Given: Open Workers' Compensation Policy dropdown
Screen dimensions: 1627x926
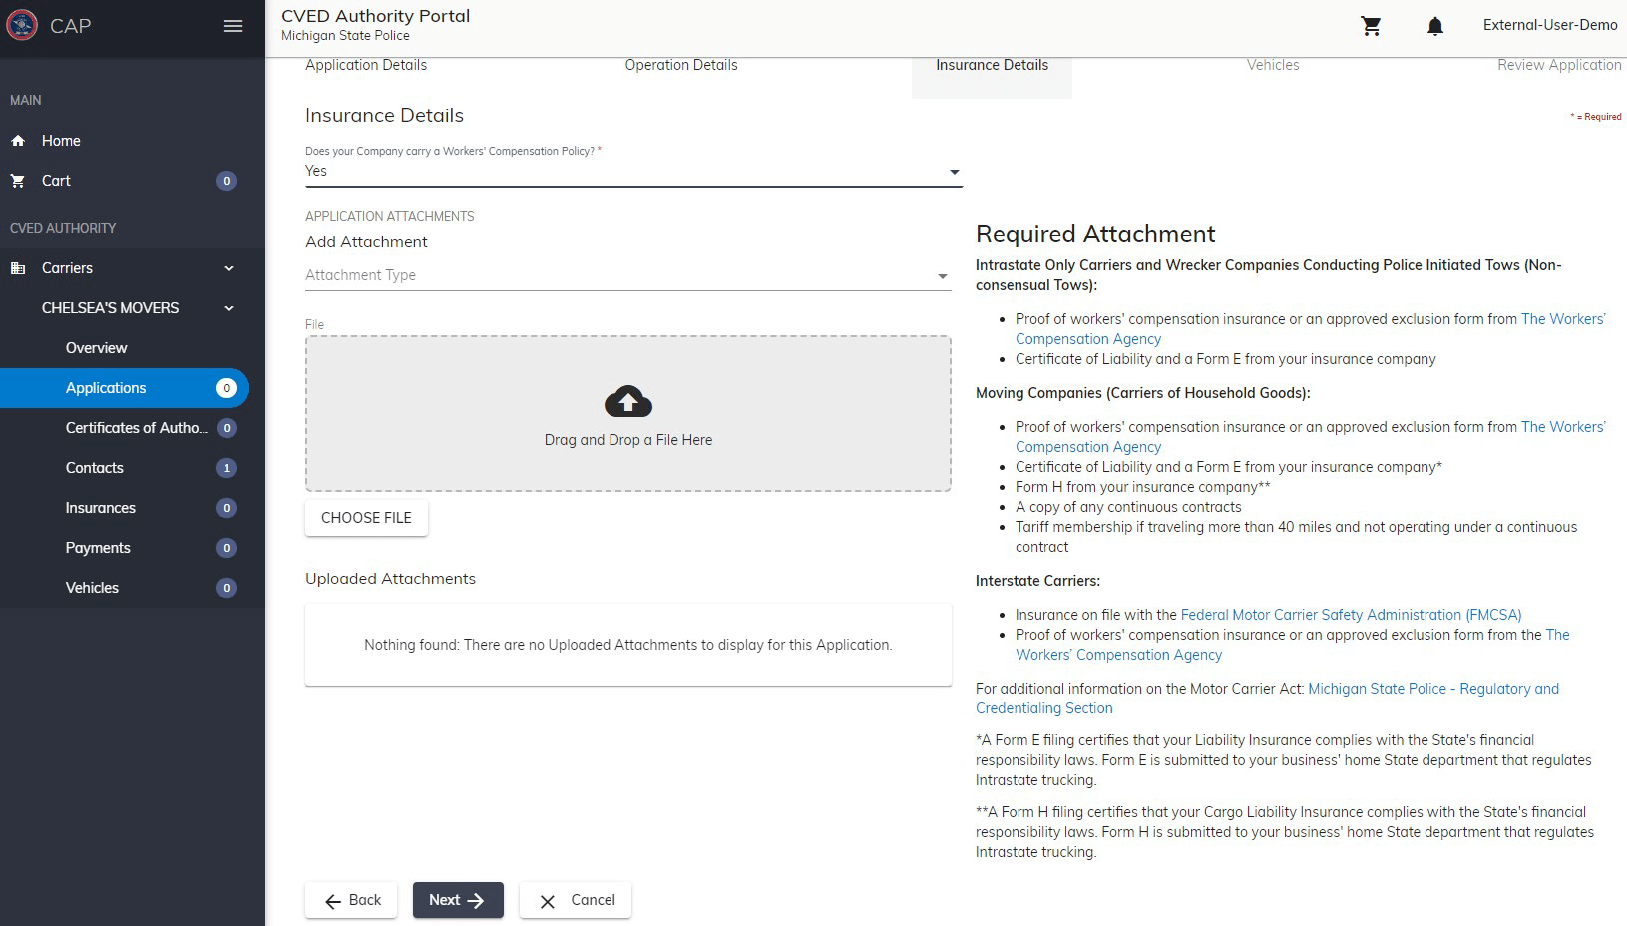Looking at the screenshot, I should pos(633,171).
